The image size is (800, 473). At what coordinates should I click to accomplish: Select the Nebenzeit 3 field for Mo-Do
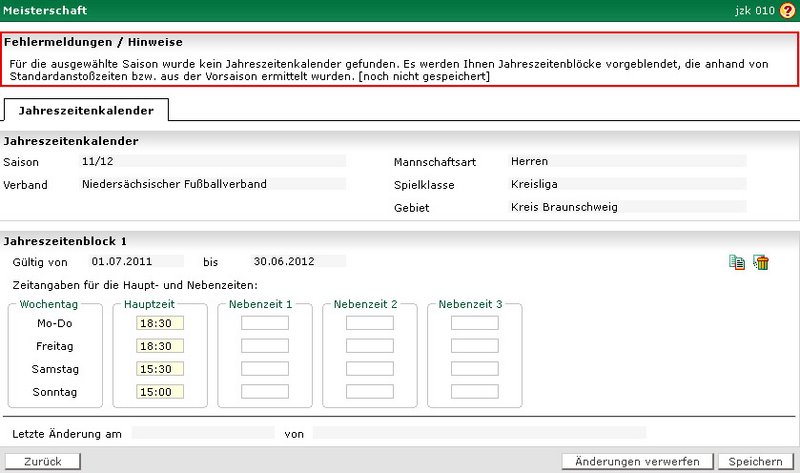tap(474, 323)
